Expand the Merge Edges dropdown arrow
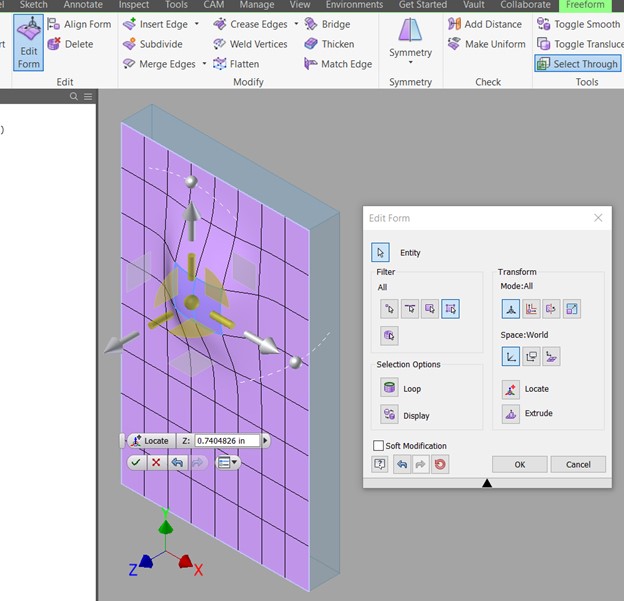 click(204, 64)
